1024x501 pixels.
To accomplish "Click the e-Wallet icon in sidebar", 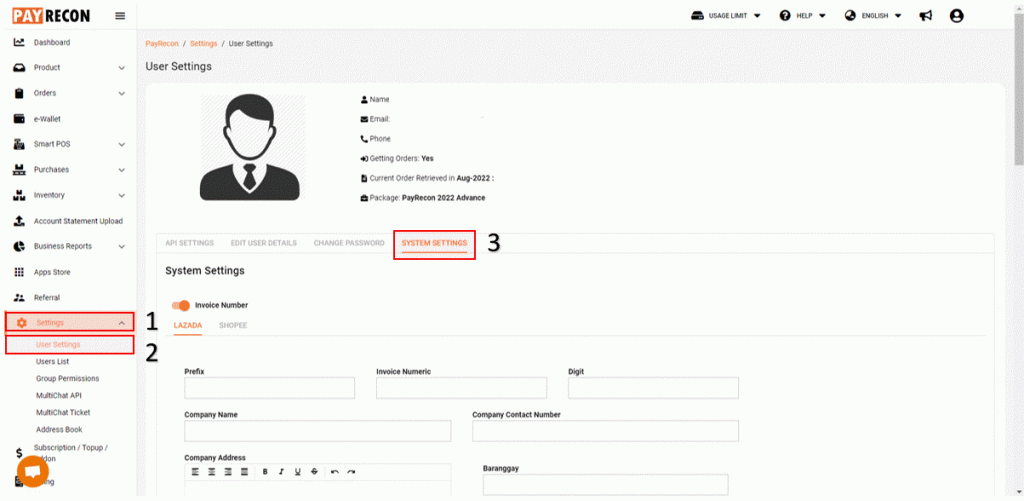I will [19, 119].
